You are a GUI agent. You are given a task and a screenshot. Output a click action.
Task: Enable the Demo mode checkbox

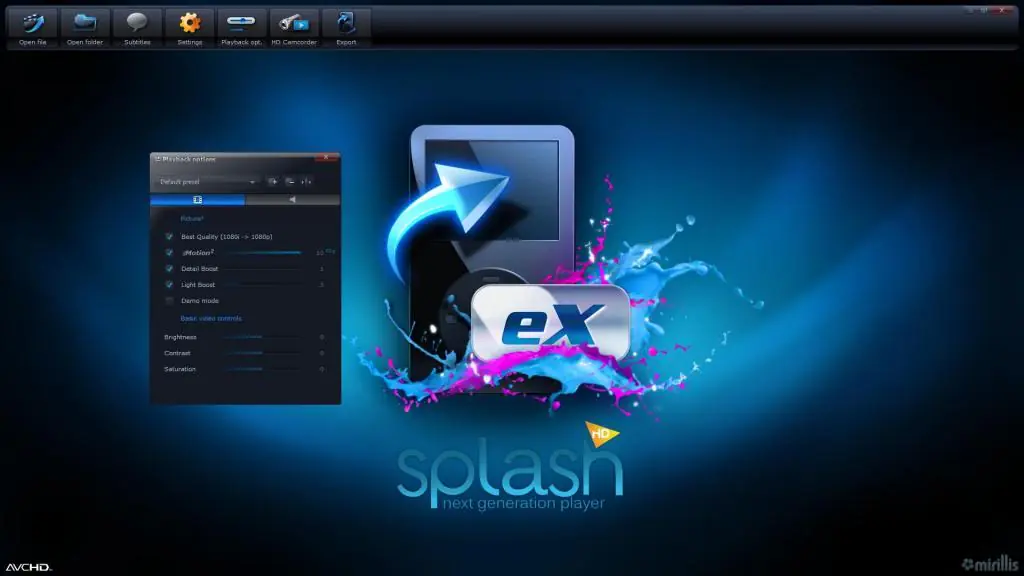pos(169,300)
